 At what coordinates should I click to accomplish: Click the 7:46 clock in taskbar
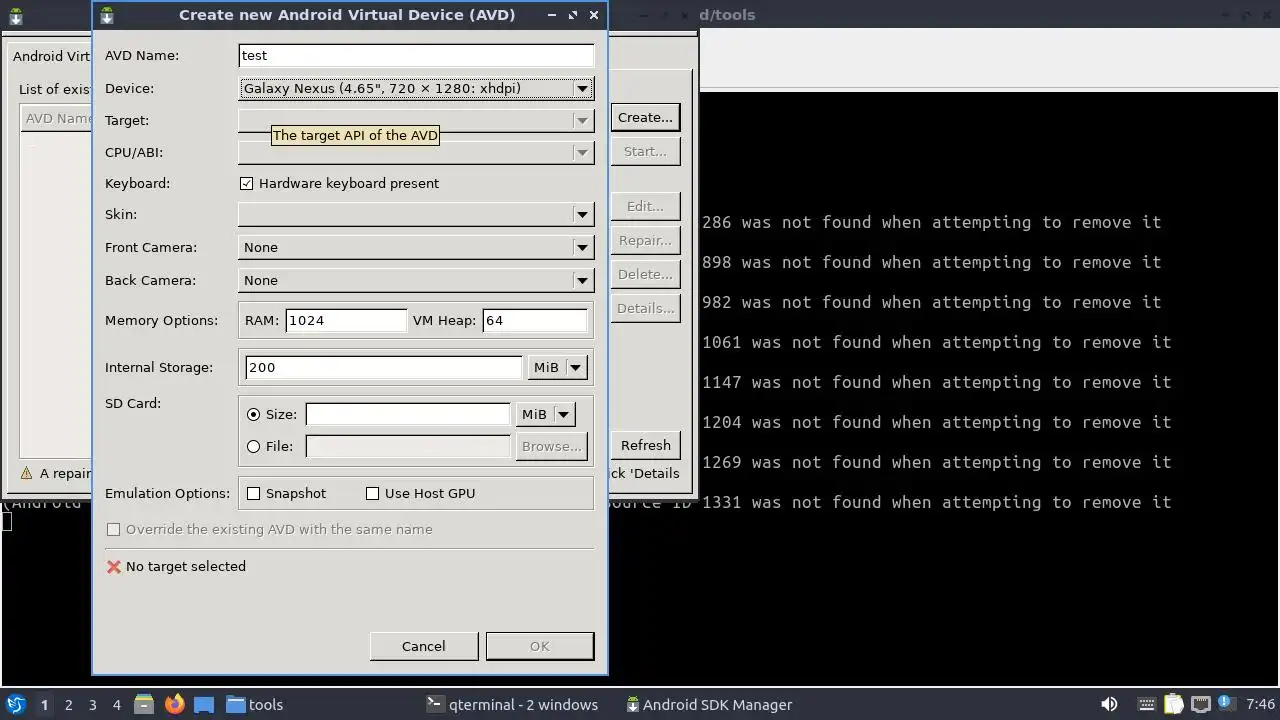point(1261,704)
